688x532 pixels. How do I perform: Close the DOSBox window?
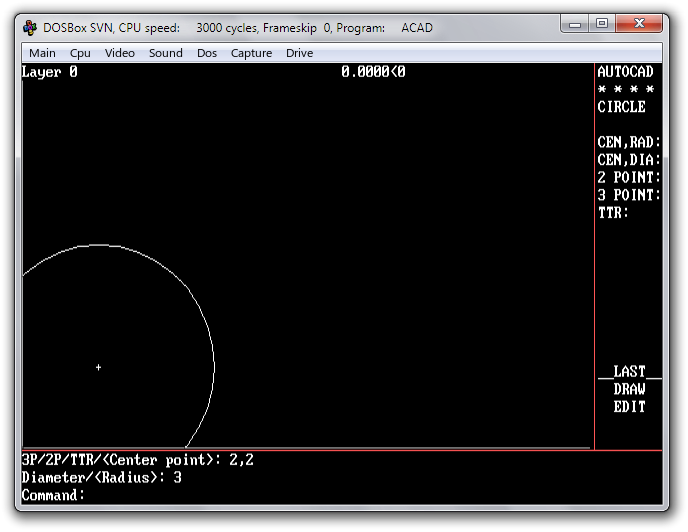tap(639, 24)
